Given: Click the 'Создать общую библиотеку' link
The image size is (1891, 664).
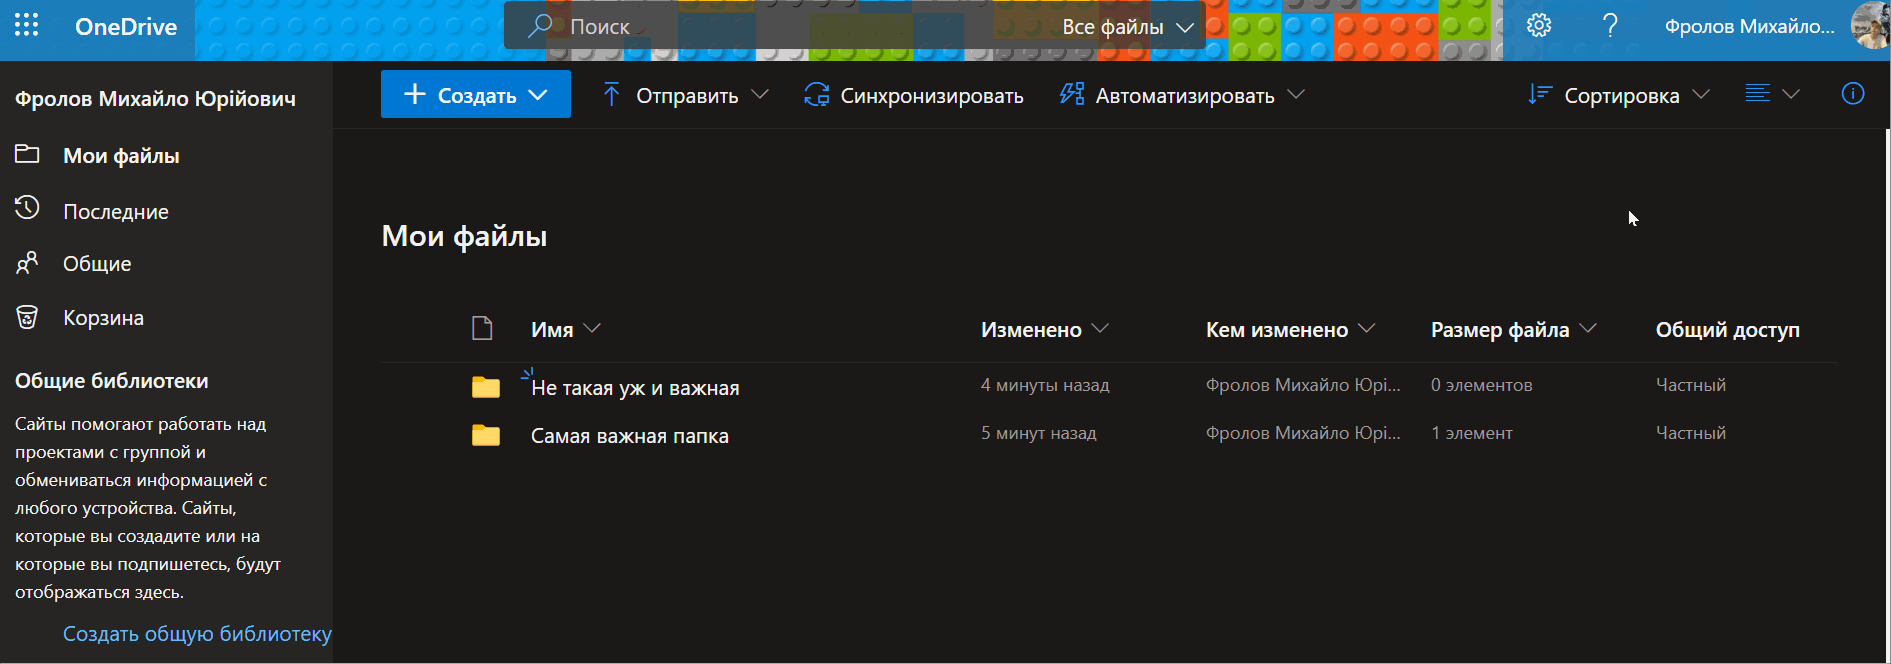Looking at the screenshot, I should coord(197,634).
